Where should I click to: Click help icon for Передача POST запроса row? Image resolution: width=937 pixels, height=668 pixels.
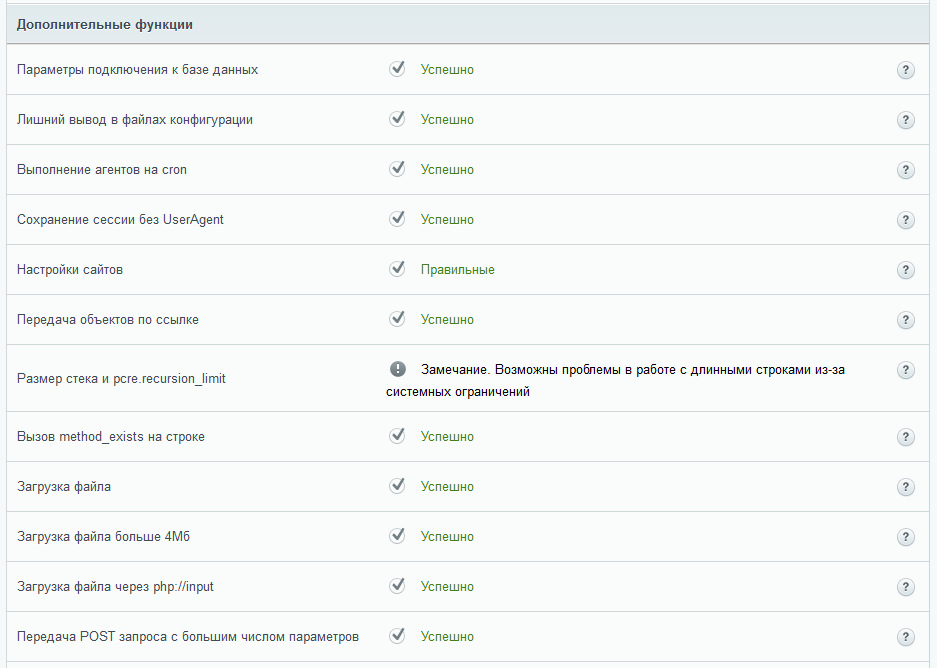pos(906,637)
